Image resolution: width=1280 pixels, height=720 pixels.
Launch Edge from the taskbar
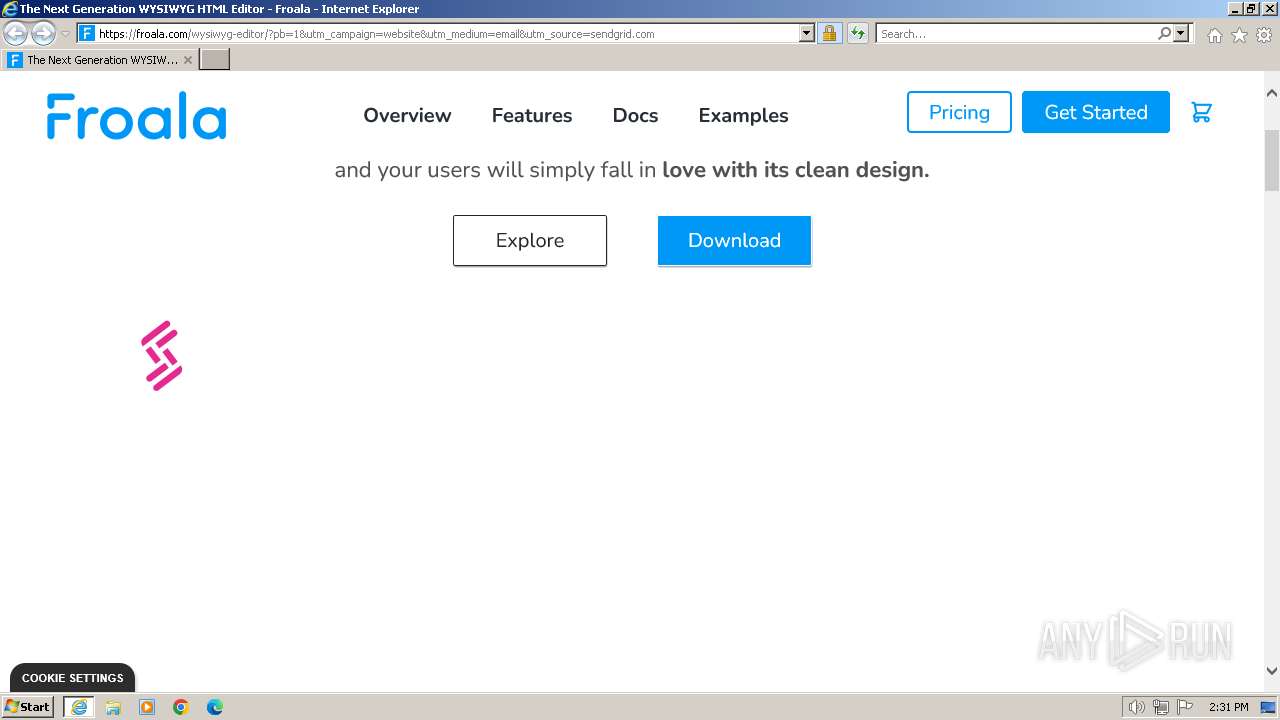click(215, 707)
